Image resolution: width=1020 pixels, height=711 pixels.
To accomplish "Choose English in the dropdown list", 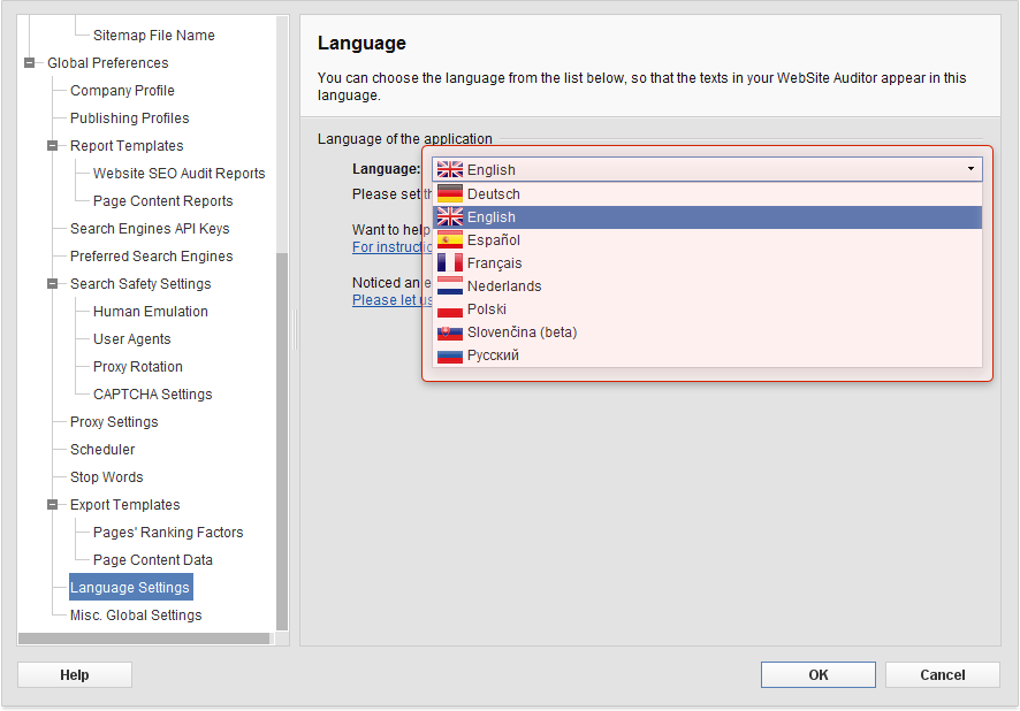I will coord(707,217).
